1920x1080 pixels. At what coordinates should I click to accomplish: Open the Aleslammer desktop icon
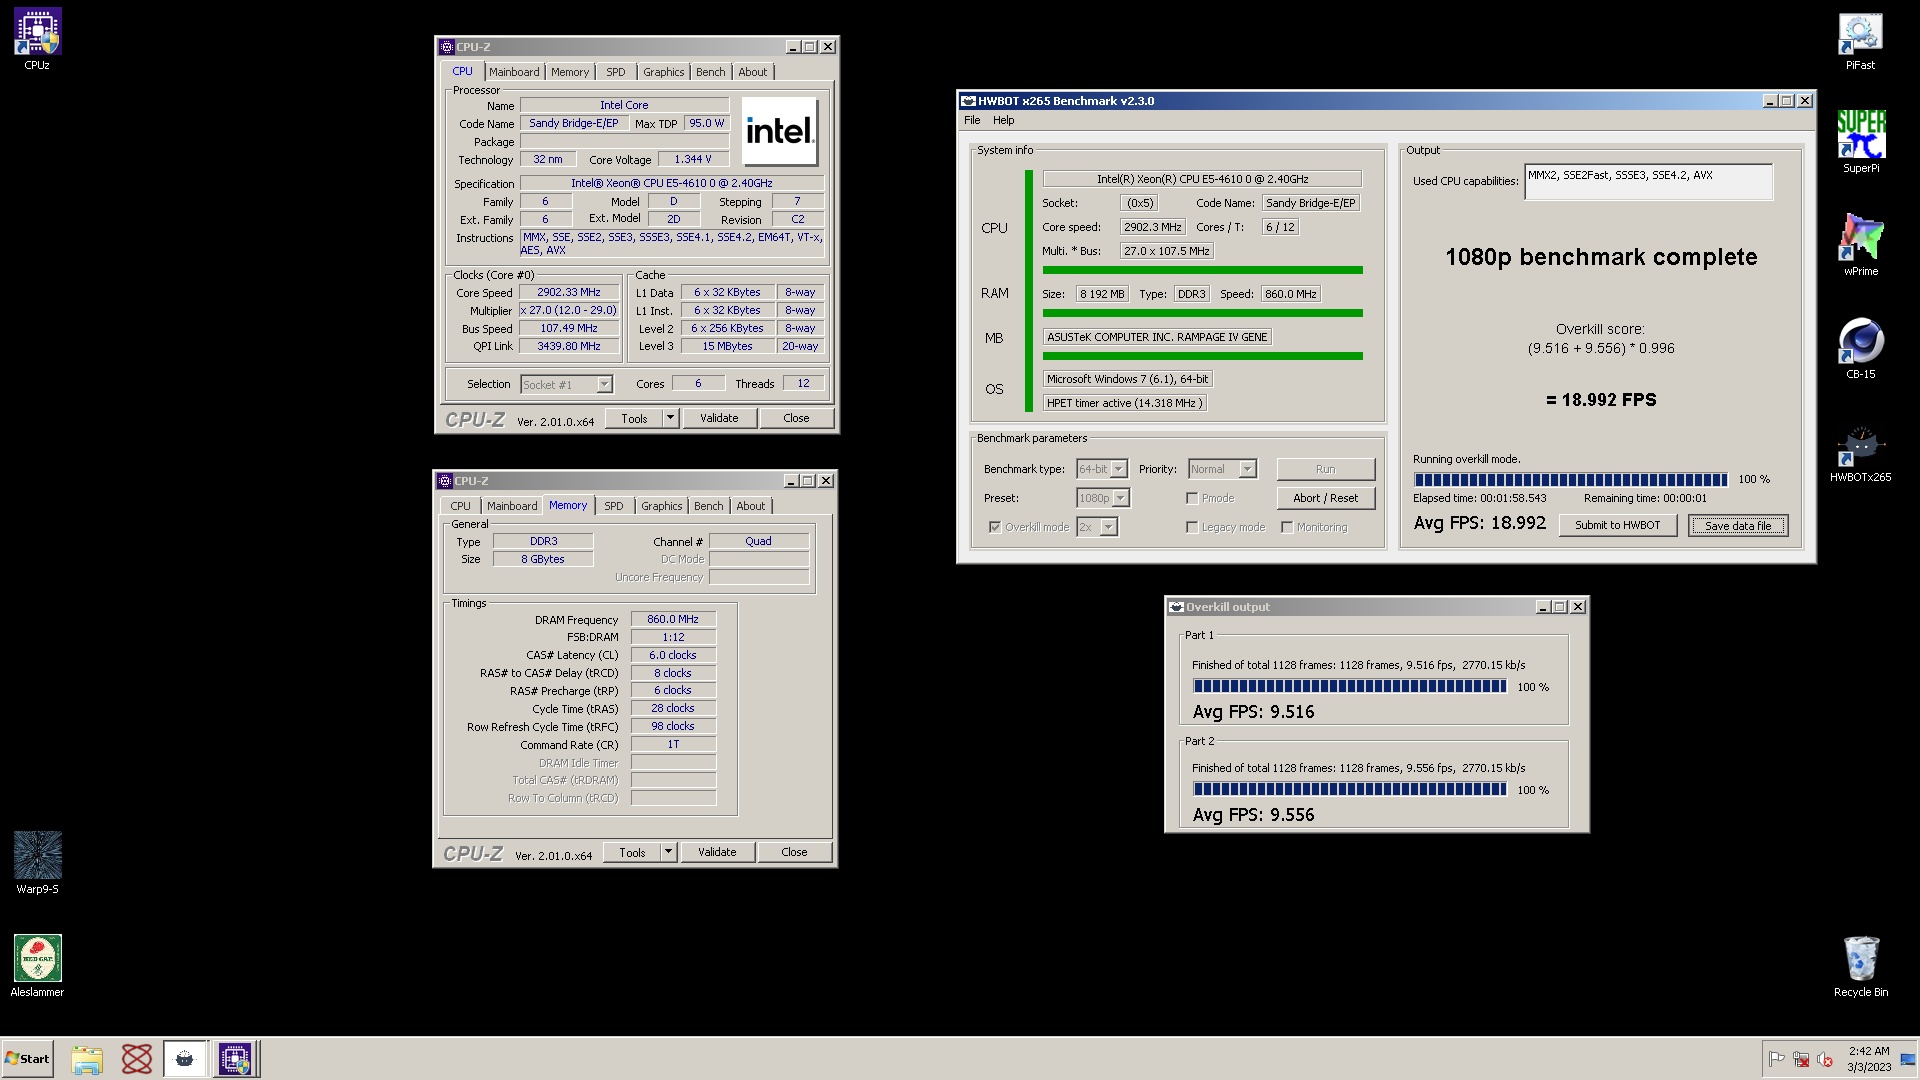[x=37, y=966]
